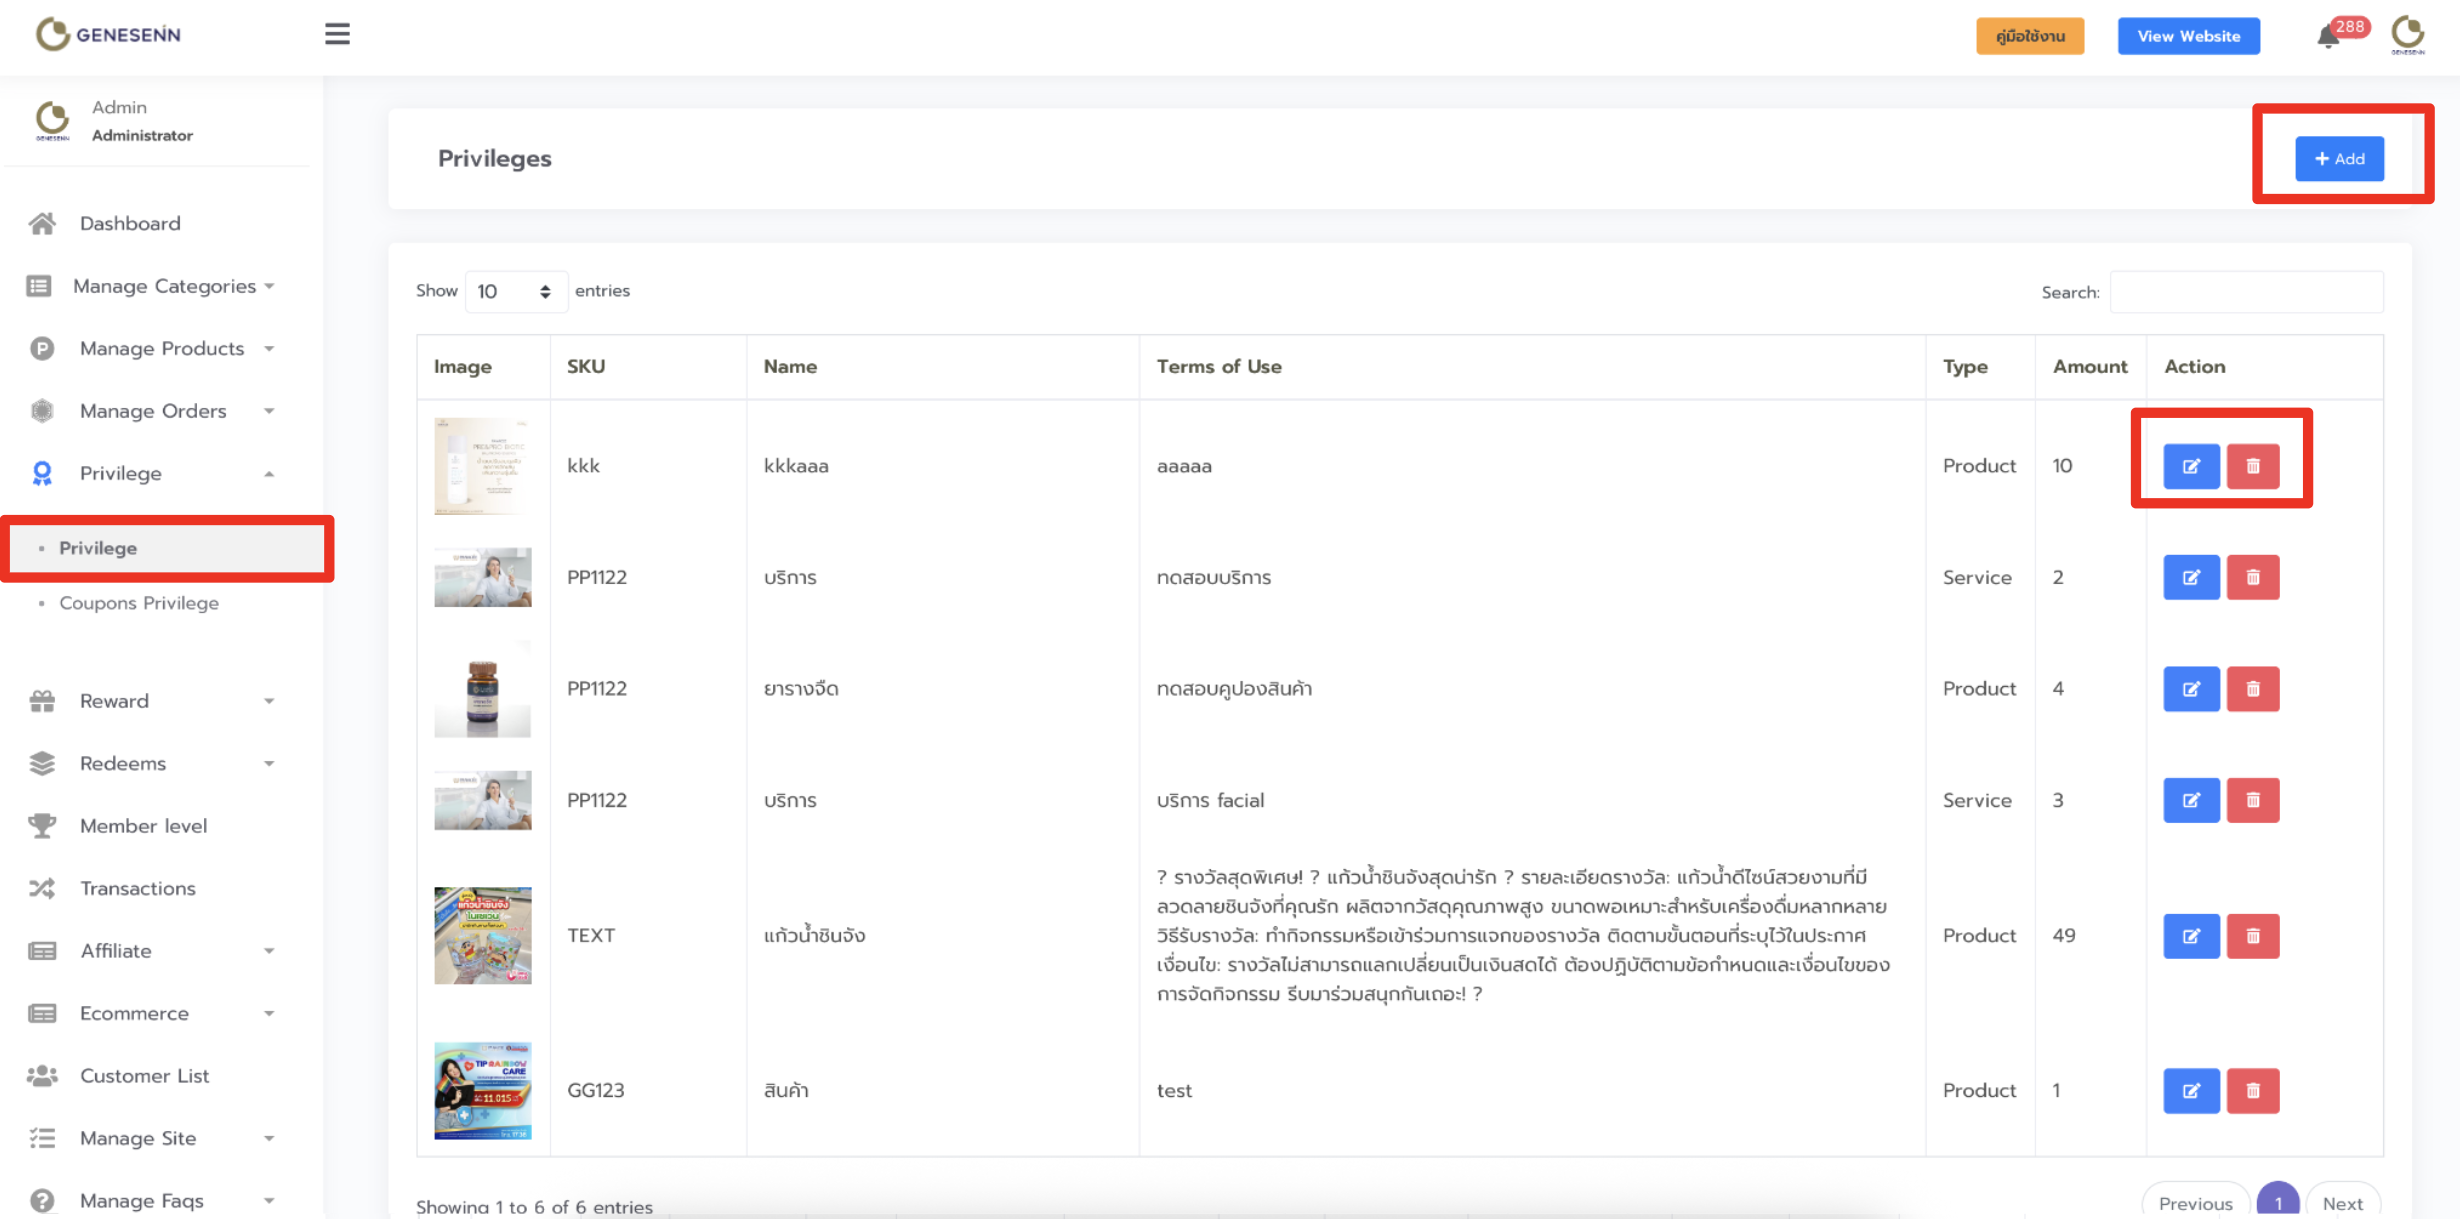Expand the Manage Categories menu

165,286
